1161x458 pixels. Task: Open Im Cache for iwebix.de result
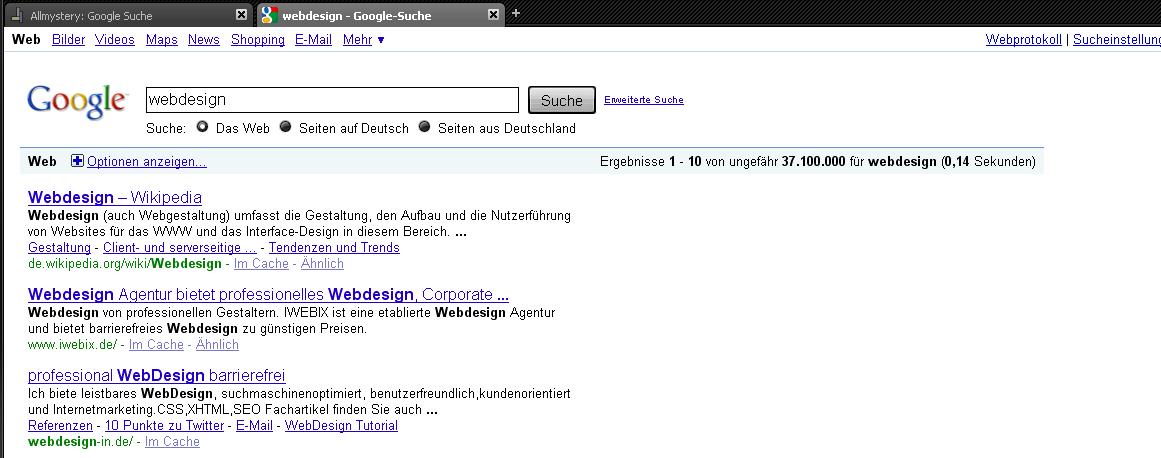click(x=155, y=345)
